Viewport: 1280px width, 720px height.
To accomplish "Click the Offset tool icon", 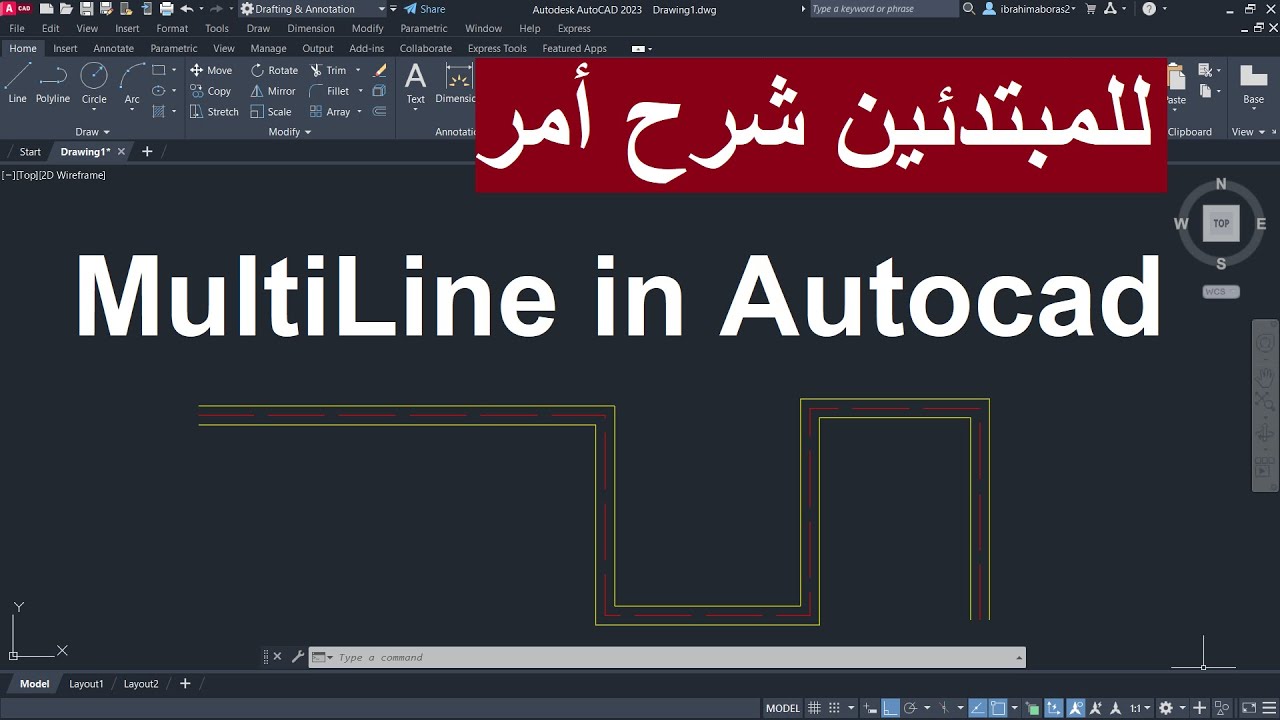I will pyautogui.click(x=380, y=112).
